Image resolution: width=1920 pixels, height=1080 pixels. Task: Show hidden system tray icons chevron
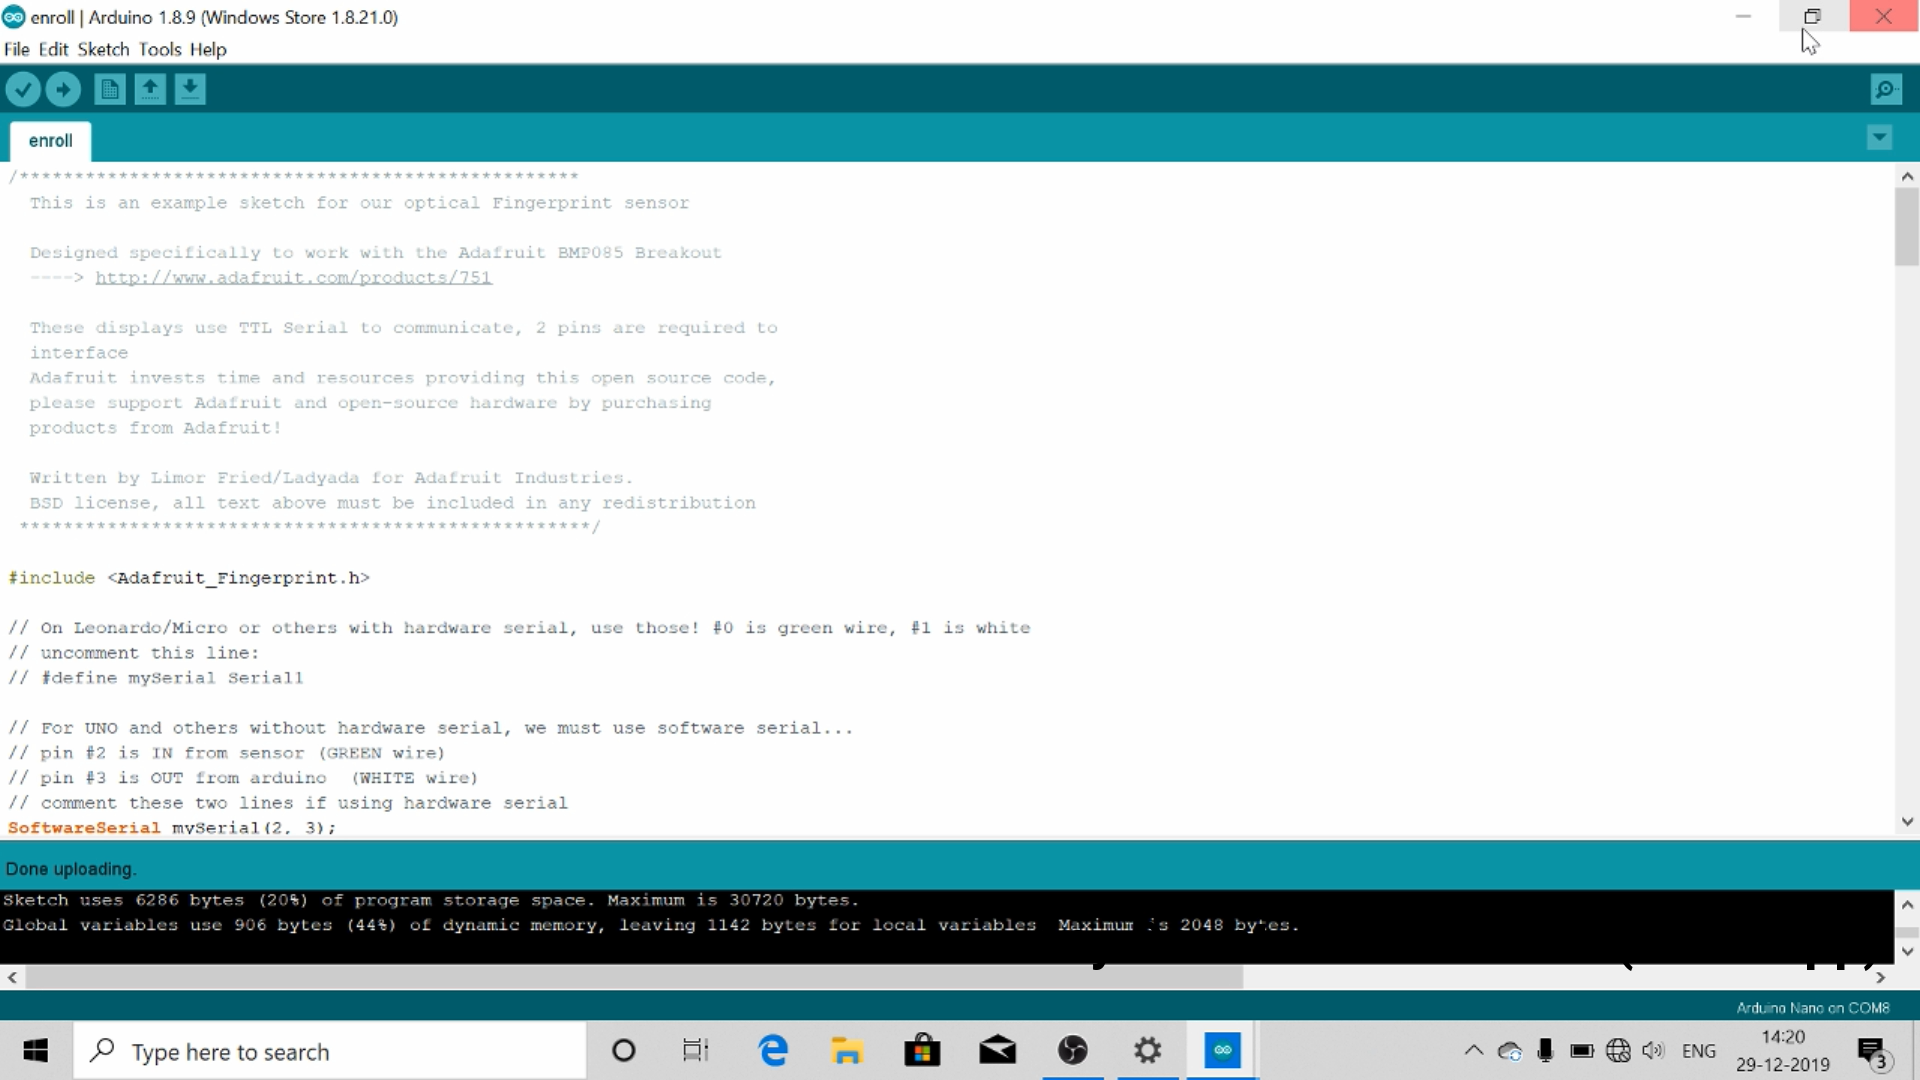1473,1051
